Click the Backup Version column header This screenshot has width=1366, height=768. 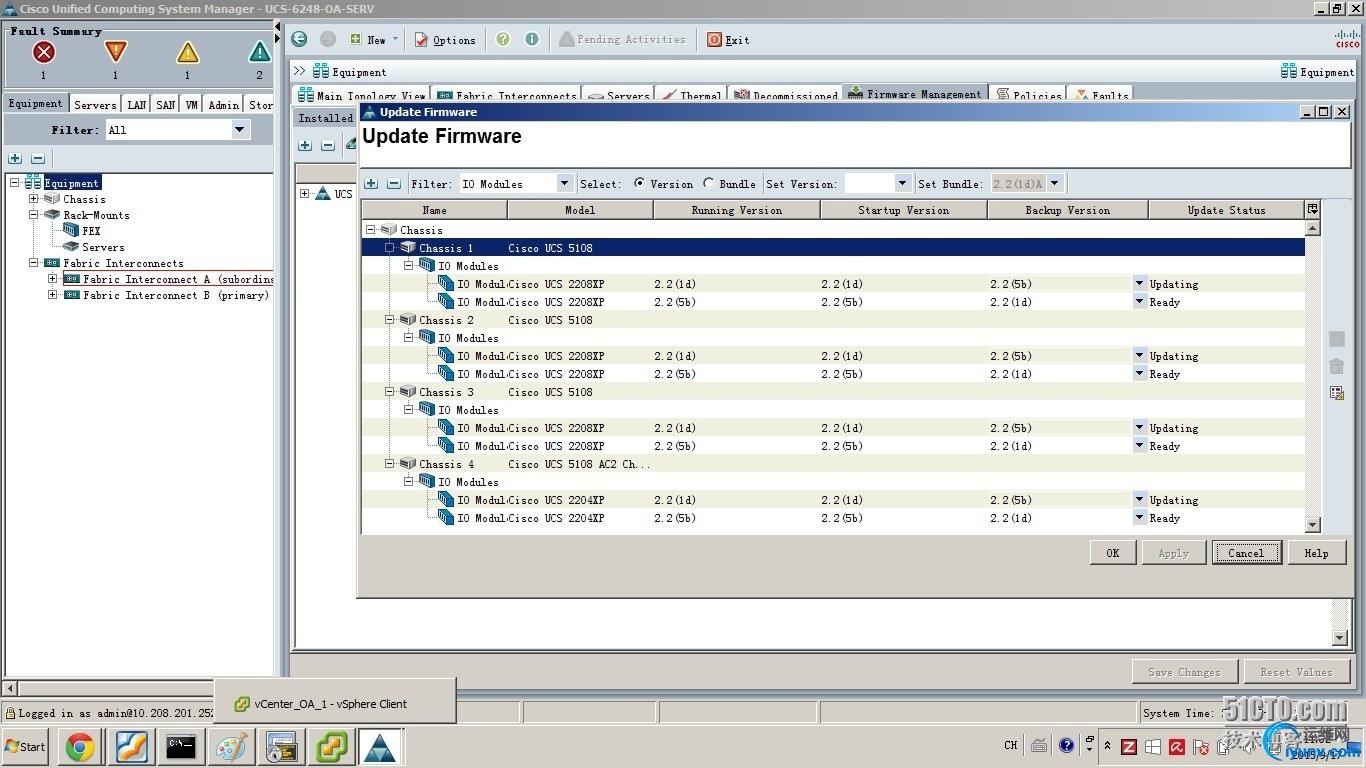coord(1067,210)
